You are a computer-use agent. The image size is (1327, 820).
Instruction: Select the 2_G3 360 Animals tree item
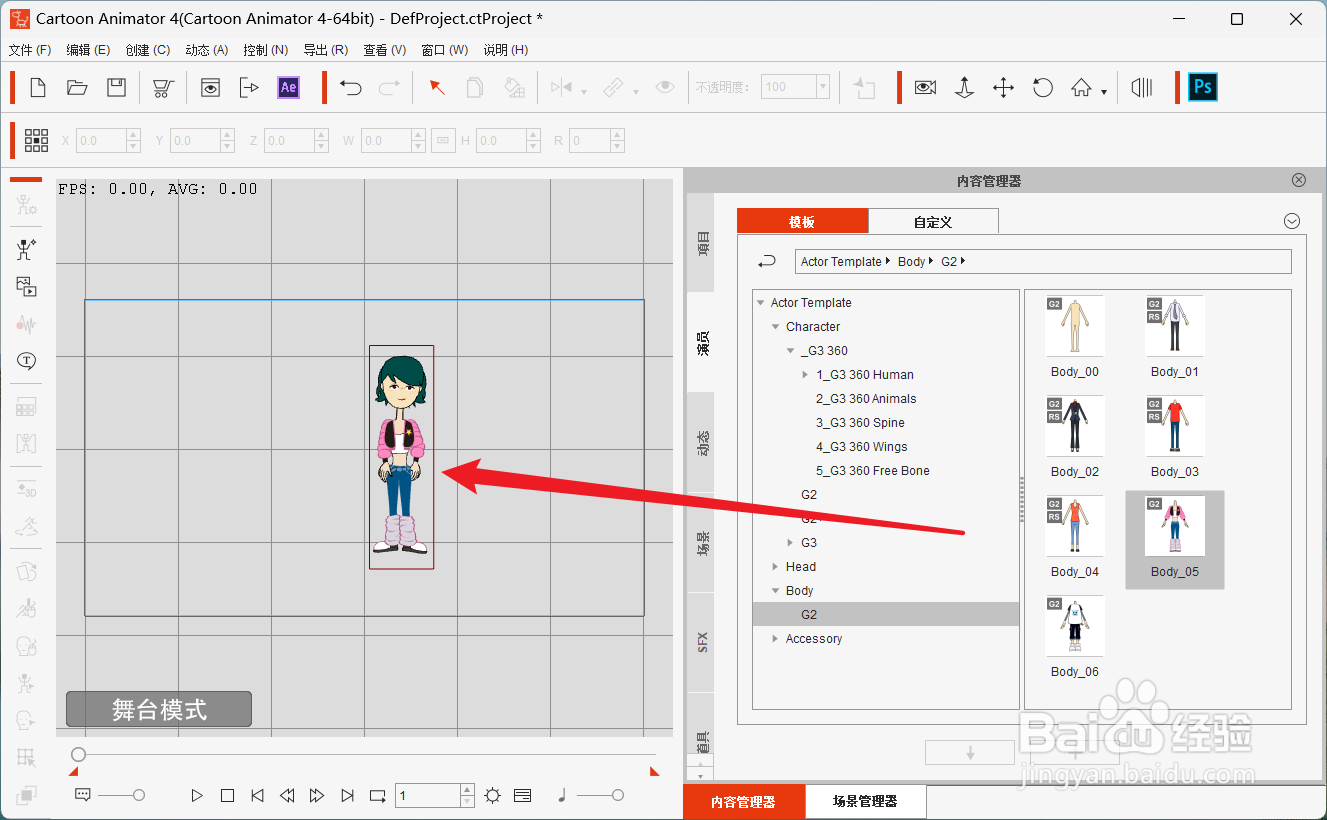pyautogui.click(x=866, y=399)
